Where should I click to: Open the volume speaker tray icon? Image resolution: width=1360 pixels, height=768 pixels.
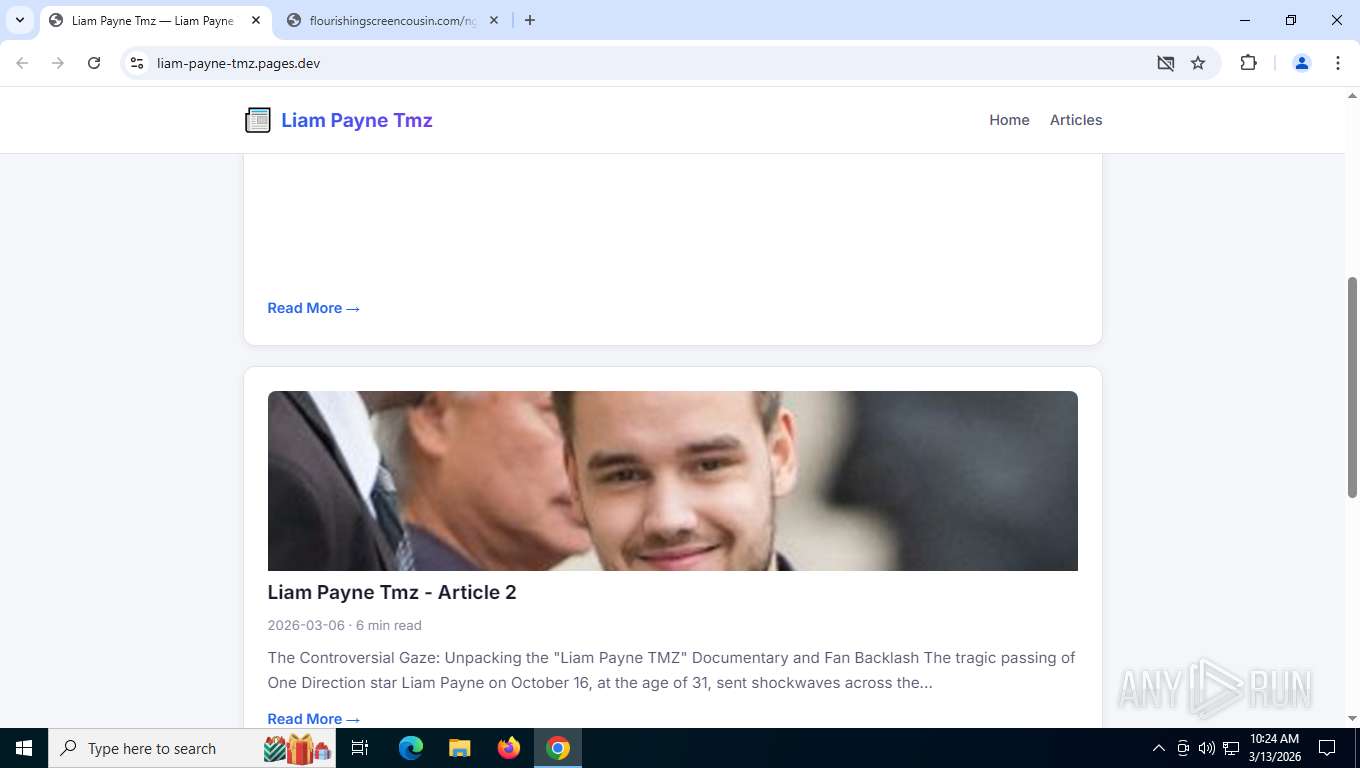(1207, 748)
